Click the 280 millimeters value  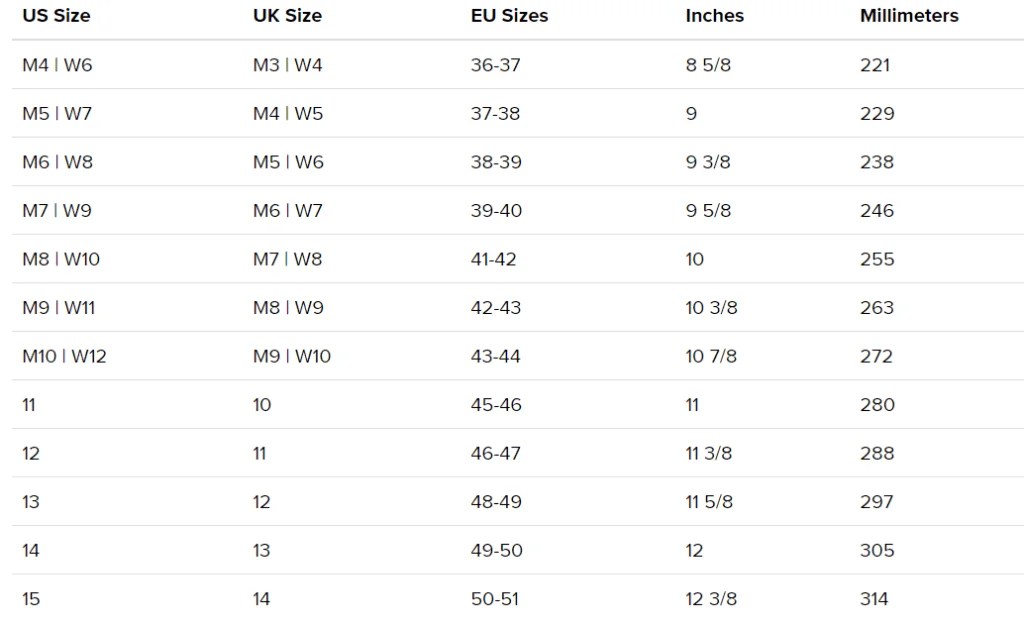(877, 405)
